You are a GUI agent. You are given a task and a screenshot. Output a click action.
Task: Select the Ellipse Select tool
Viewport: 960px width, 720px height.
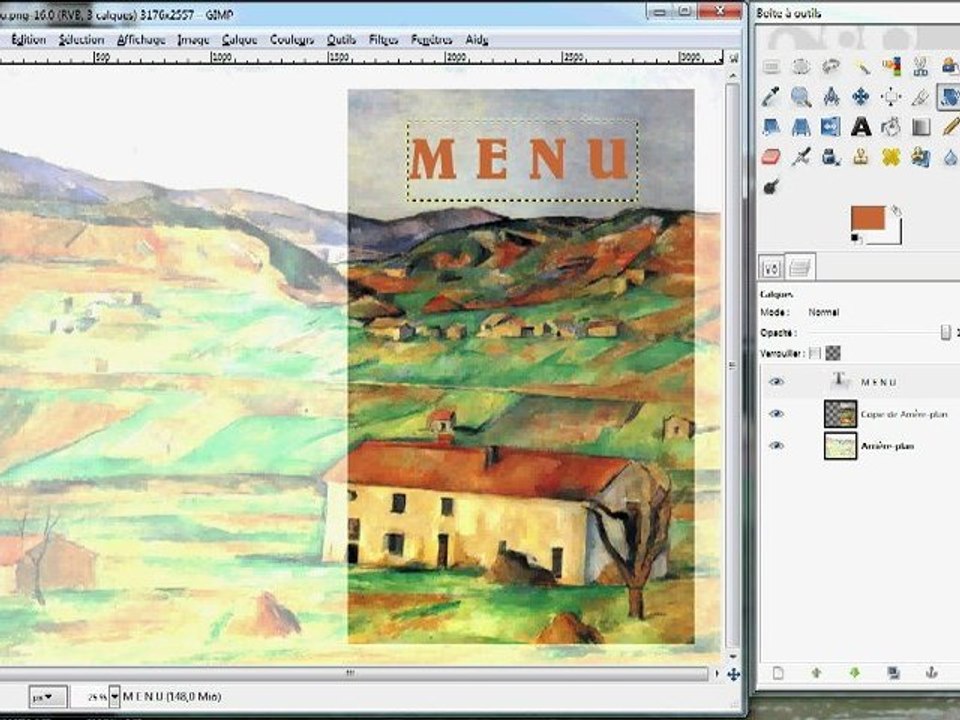click(801, 66)
